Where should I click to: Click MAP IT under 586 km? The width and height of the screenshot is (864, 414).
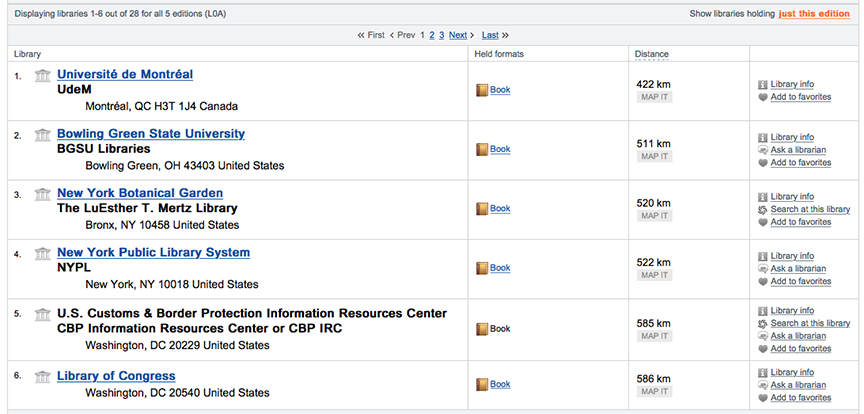[x=655, y=392]
